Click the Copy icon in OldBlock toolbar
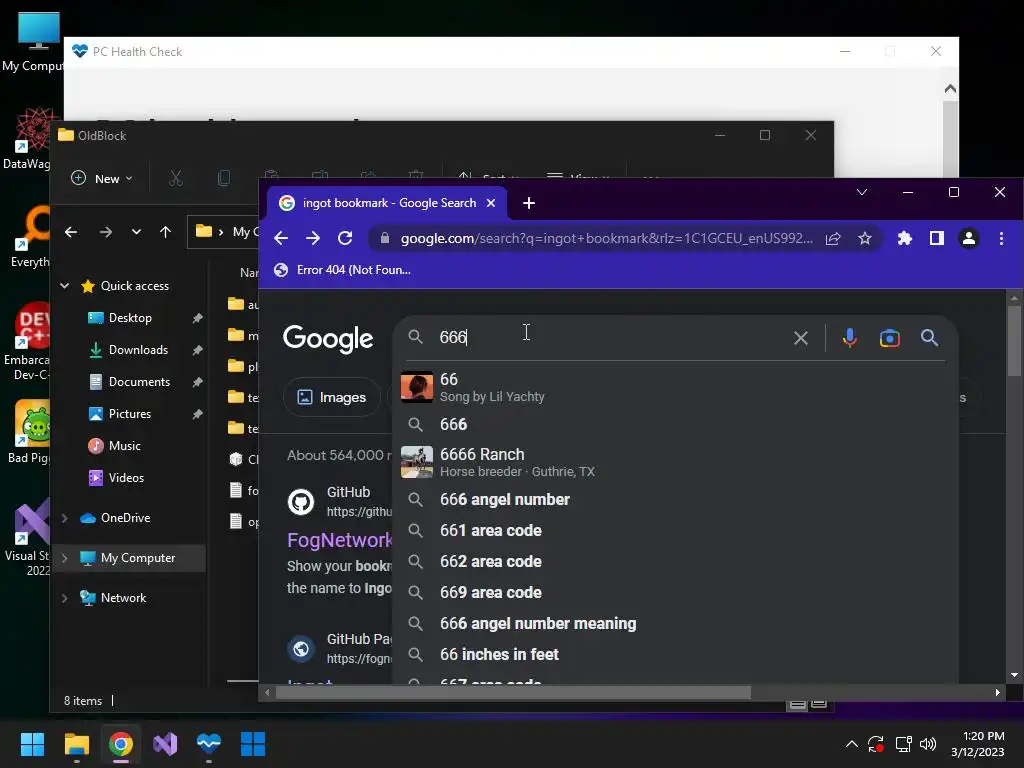The image size is (1024, 768). [224, 178]
